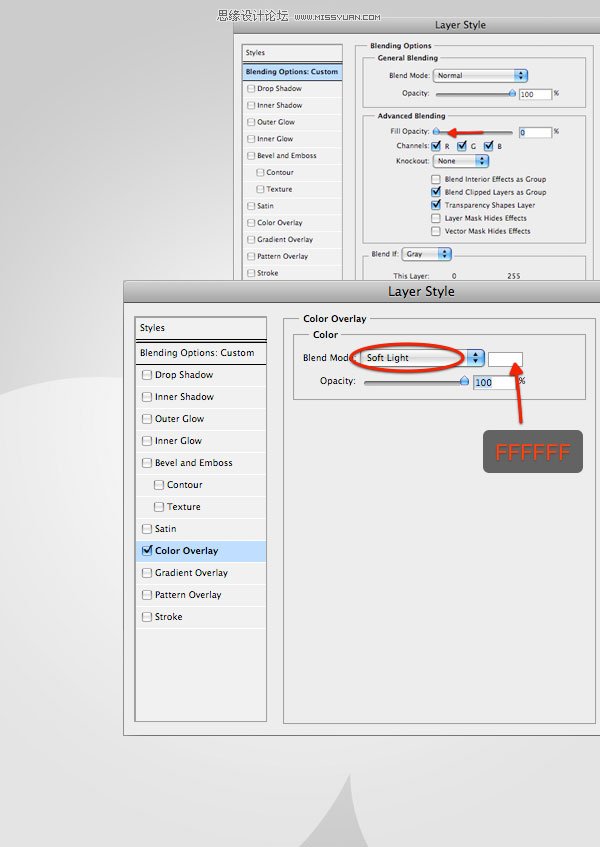Click the white color overlay swatch
This screenshot has height=847, width=600.
tap(505, 359)
